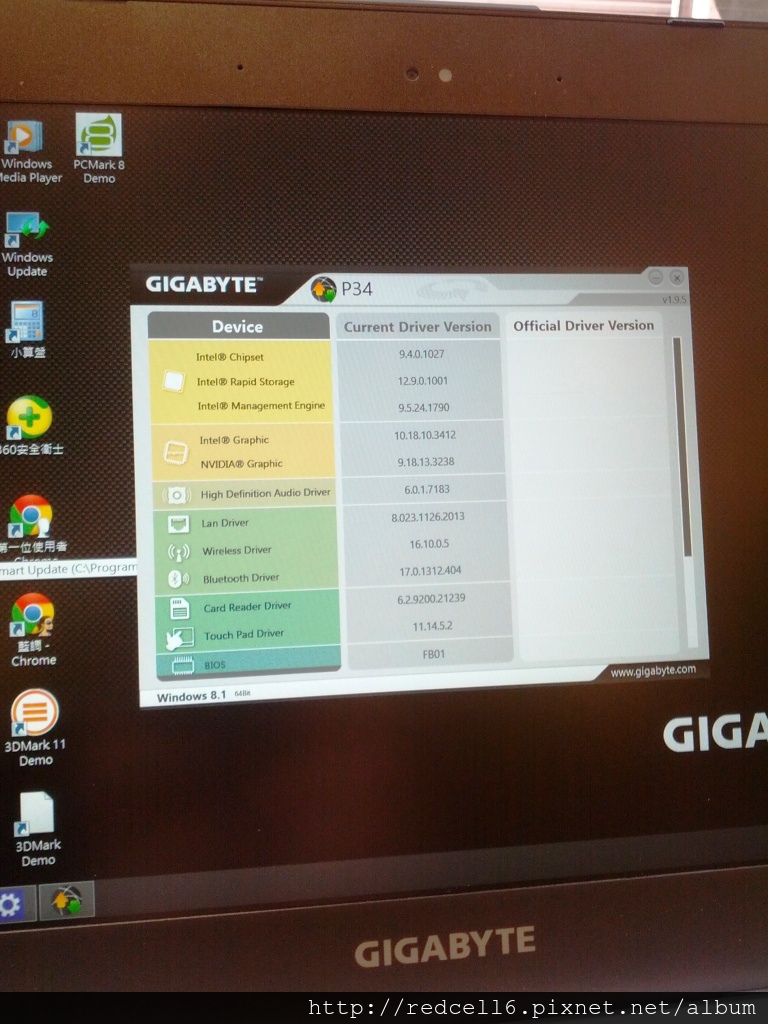768x1024 pixels.
Task: Launch Windows Update desktop shortcut
Action: pos(26,245)
